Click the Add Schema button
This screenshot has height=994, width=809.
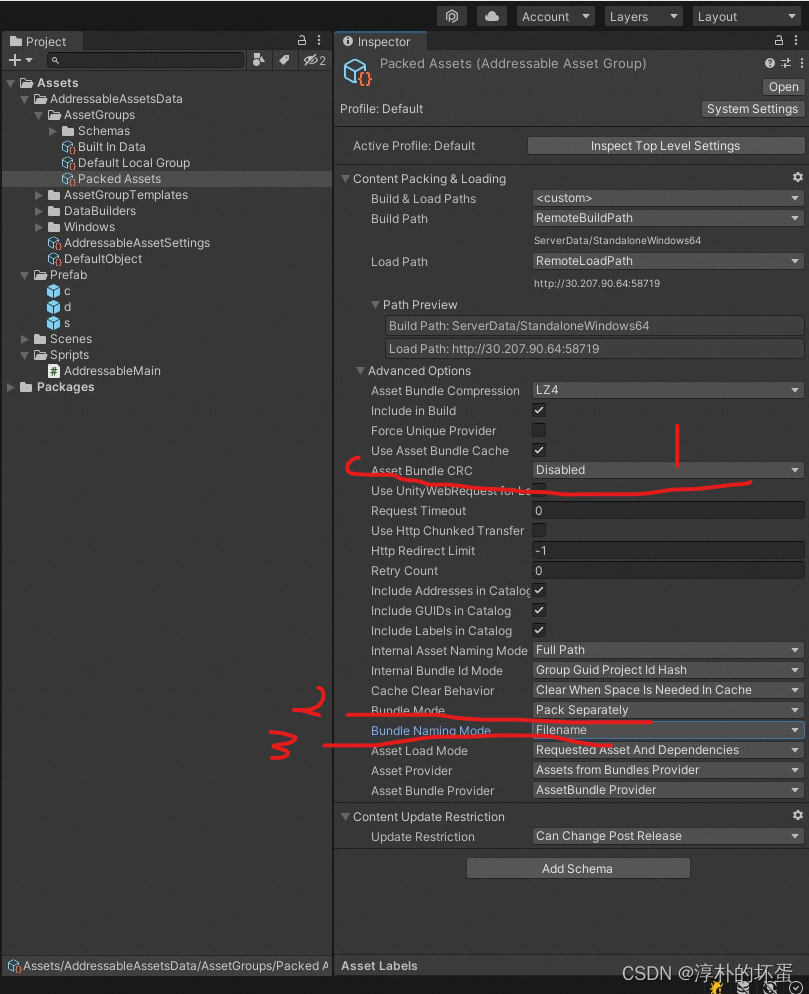[578, 868]
